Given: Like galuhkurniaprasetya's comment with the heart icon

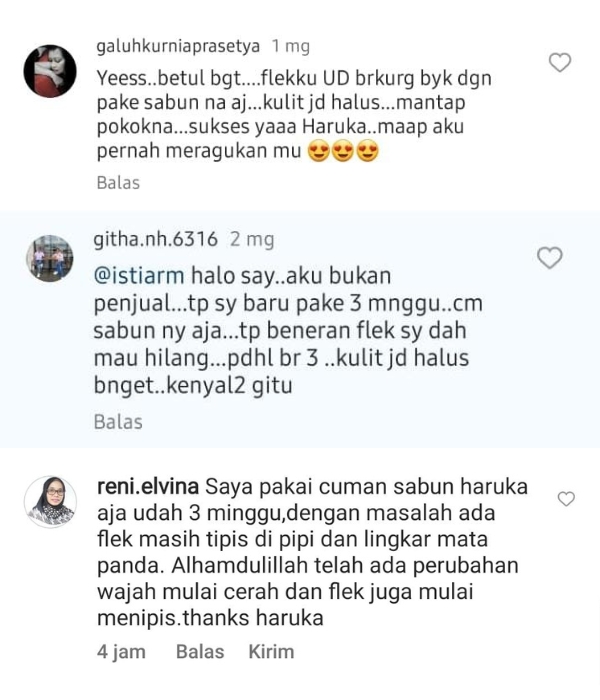Looking at the screenshot, I should [560, 62].
